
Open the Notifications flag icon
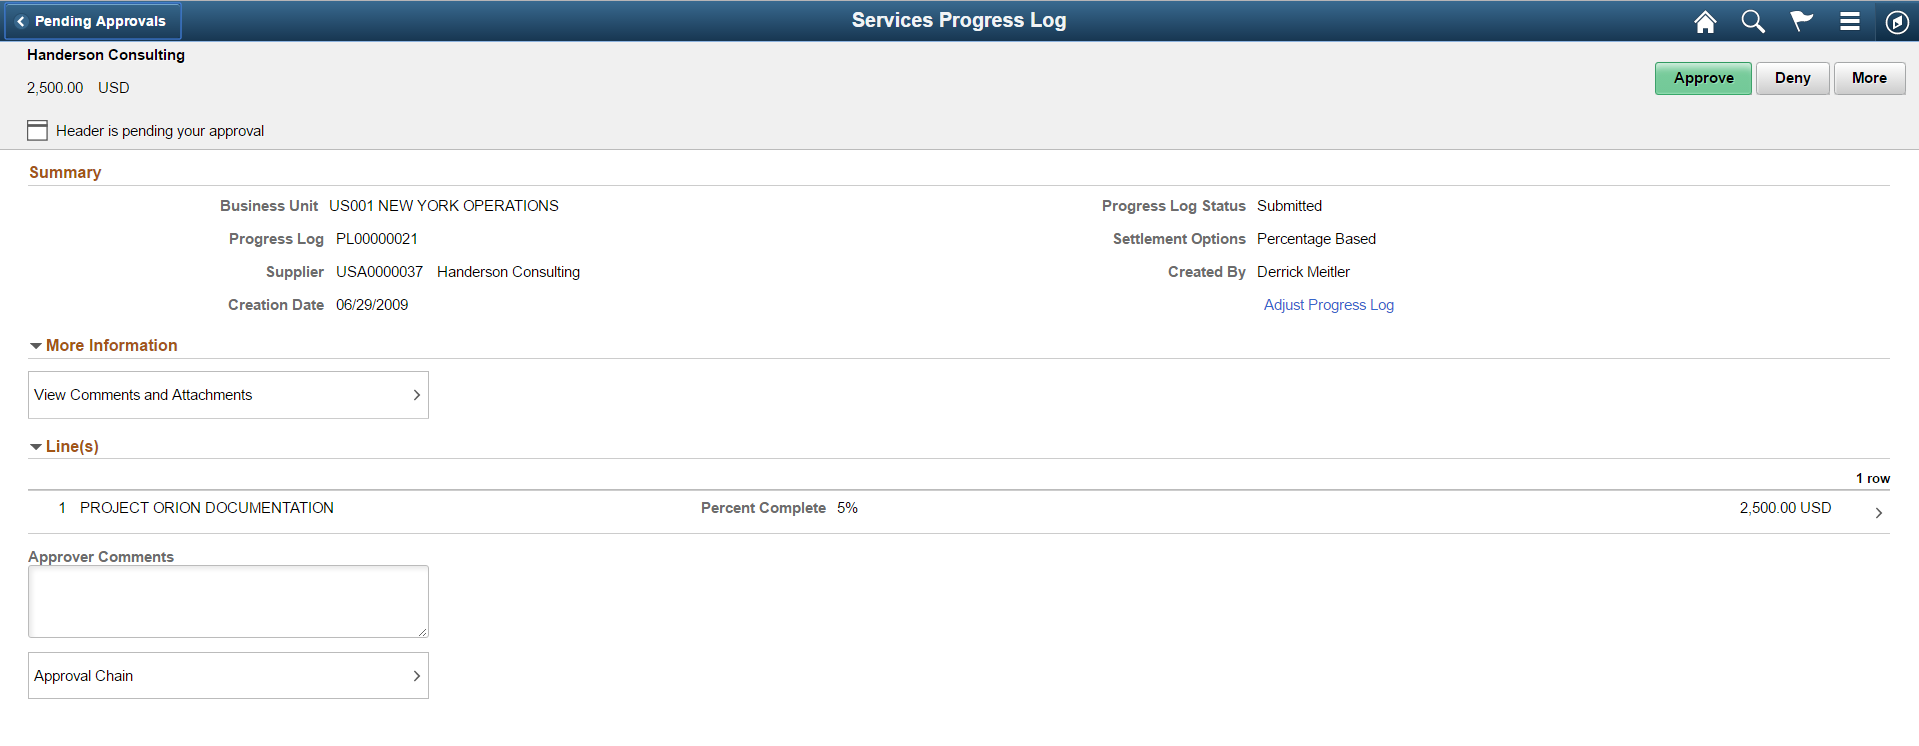coord(1801,21)
